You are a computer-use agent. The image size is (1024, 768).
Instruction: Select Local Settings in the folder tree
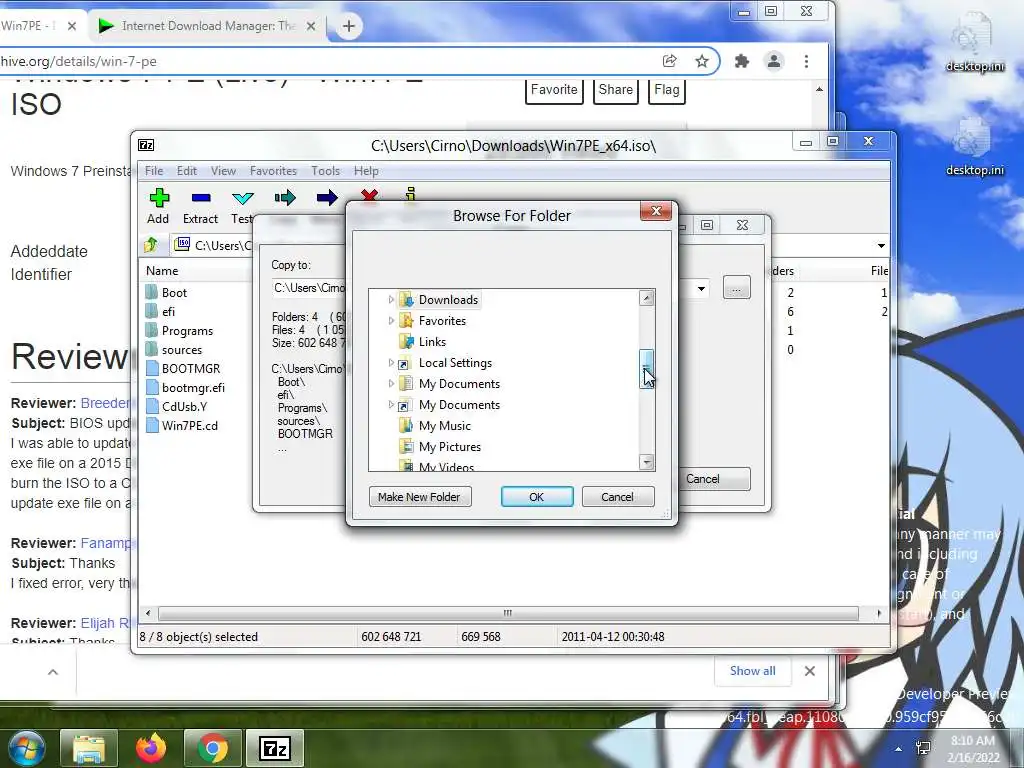click(455, 362)
